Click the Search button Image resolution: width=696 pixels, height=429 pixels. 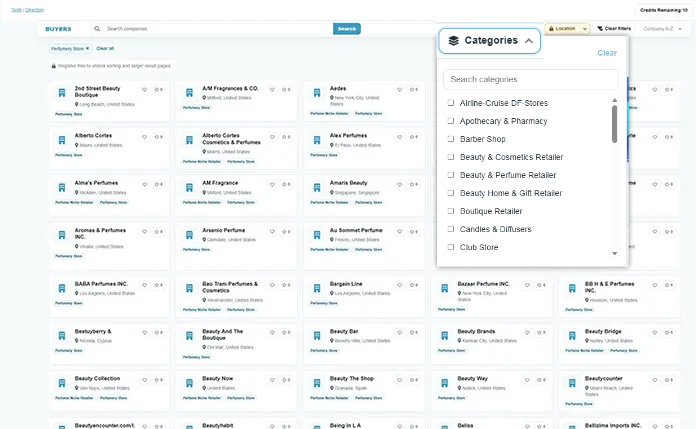(347, 29)
